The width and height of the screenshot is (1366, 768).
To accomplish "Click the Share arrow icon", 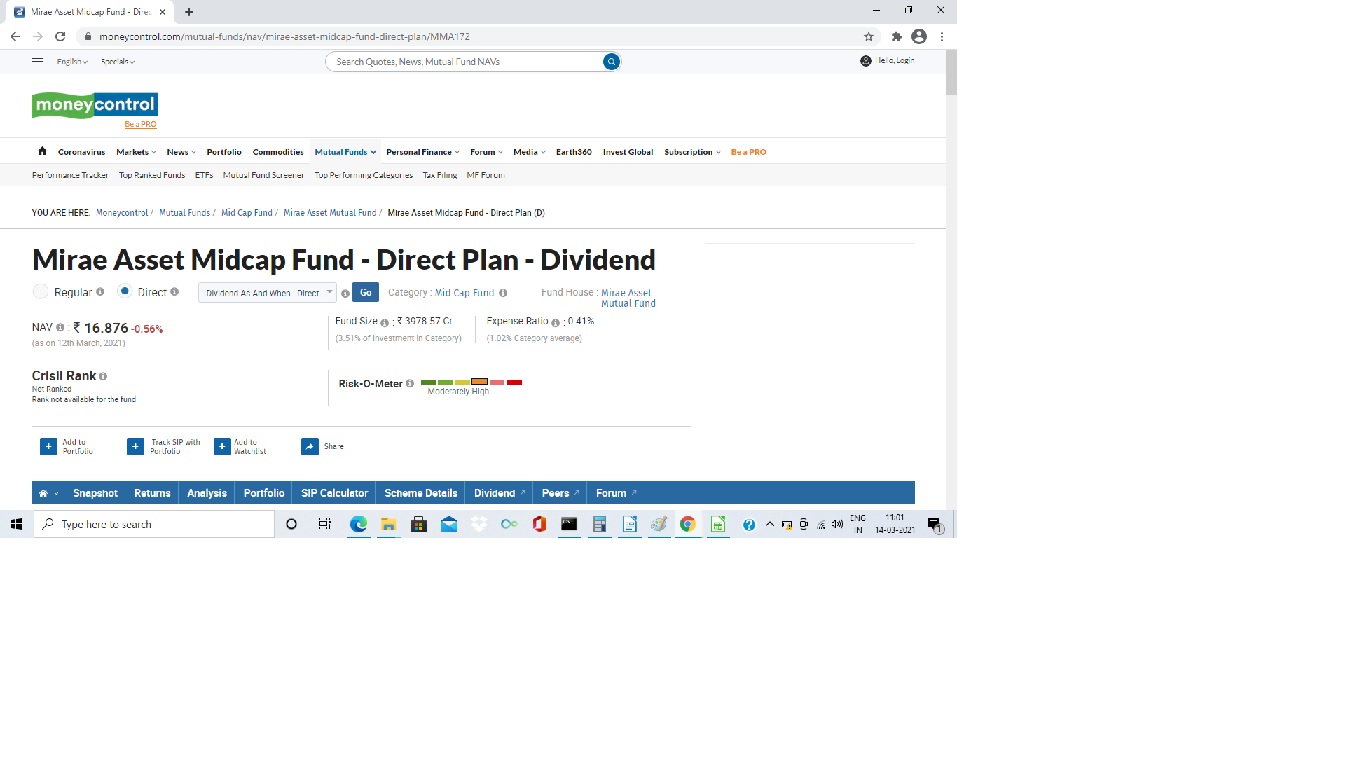I will tap(310, 447).
